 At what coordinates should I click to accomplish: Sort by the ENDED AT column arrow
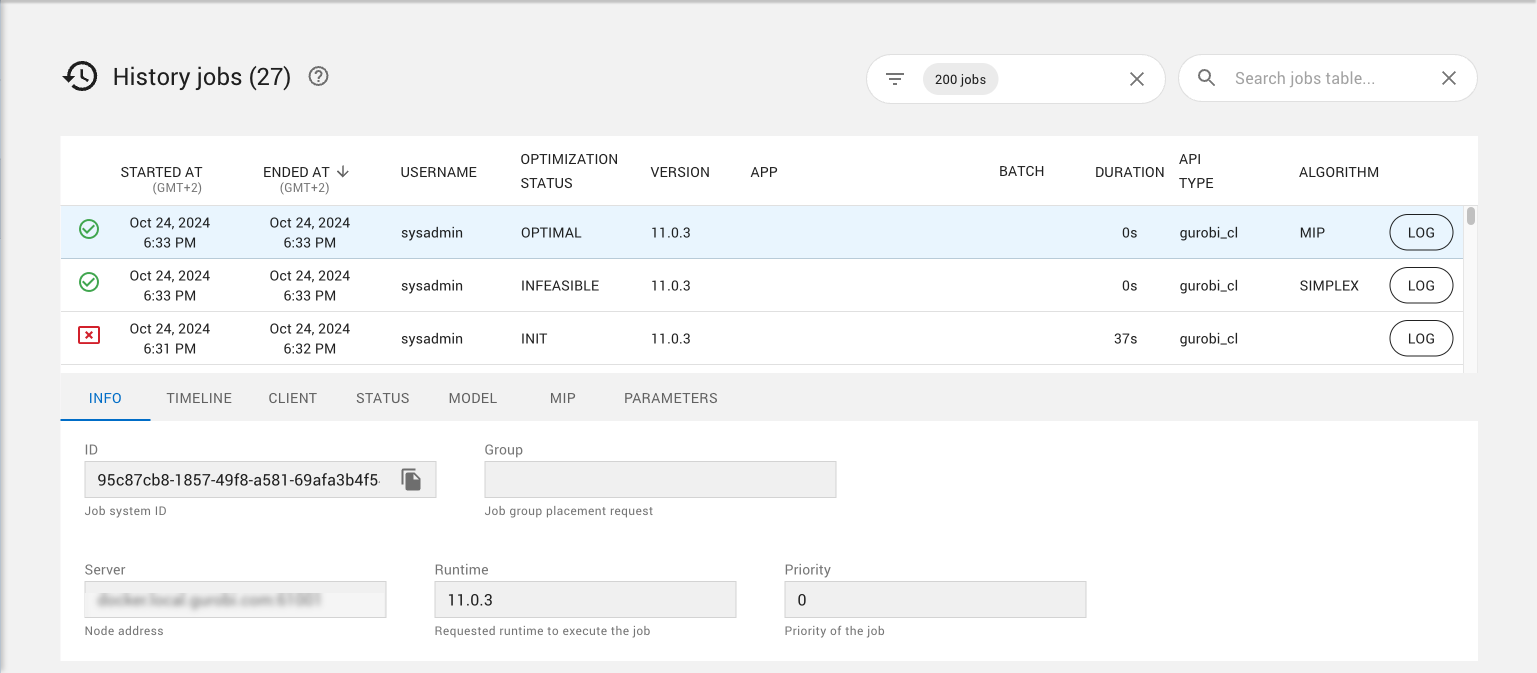pos(343,171)
